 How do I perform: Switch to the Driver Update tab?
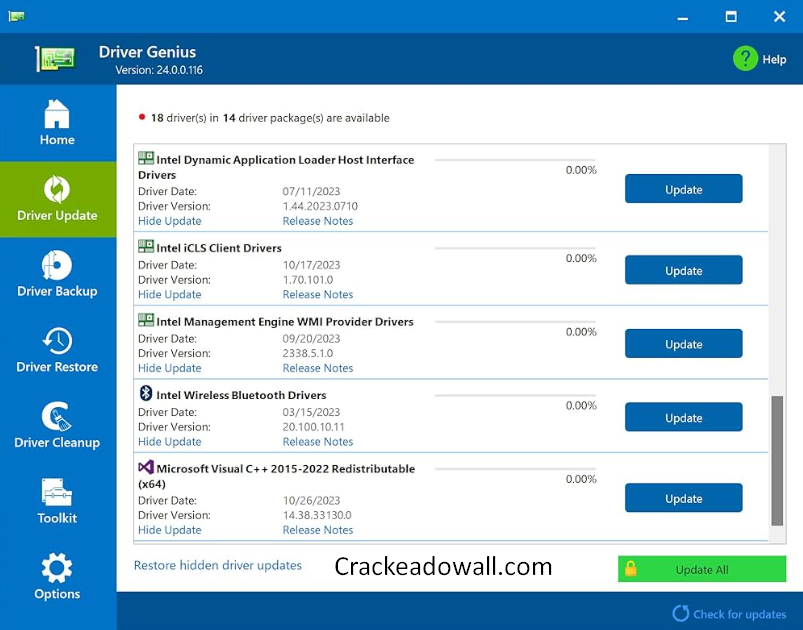point(57,198)
